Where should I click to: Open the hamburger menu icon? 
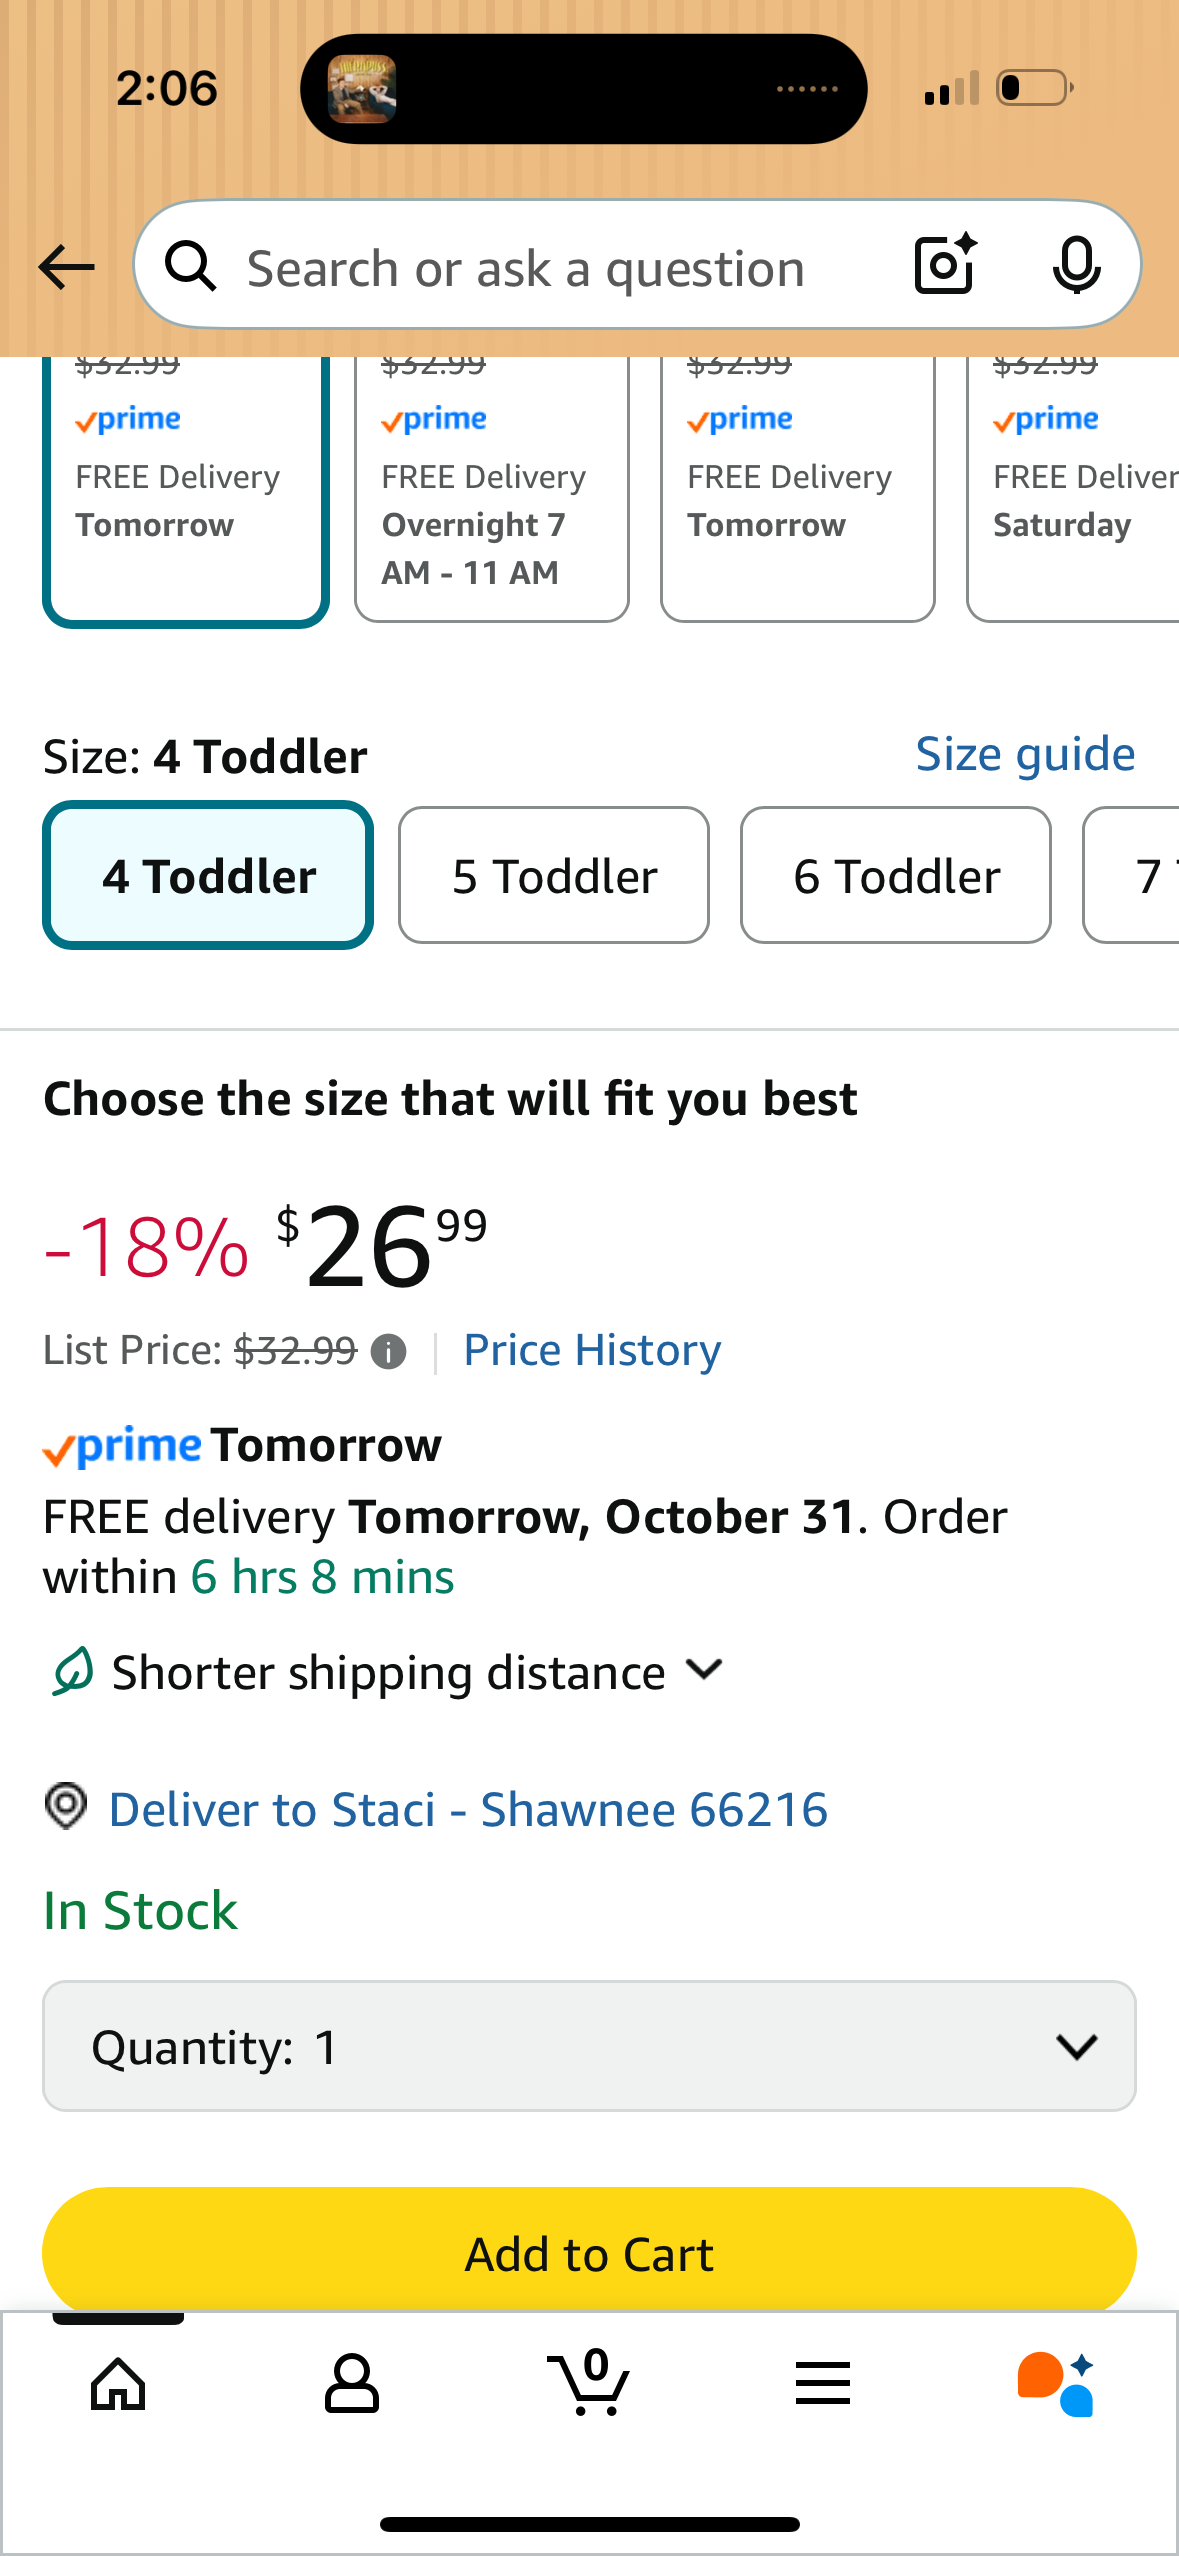click(822, 2383)
